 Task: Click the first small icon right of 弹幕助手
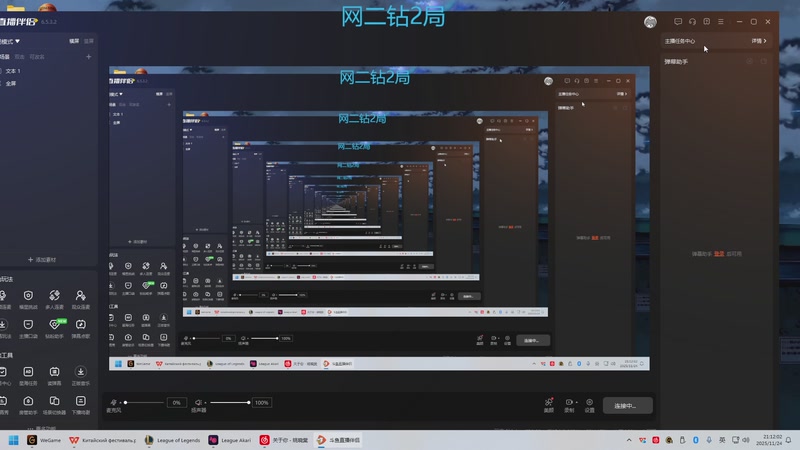pyautogui.click(x=749, y=61)
